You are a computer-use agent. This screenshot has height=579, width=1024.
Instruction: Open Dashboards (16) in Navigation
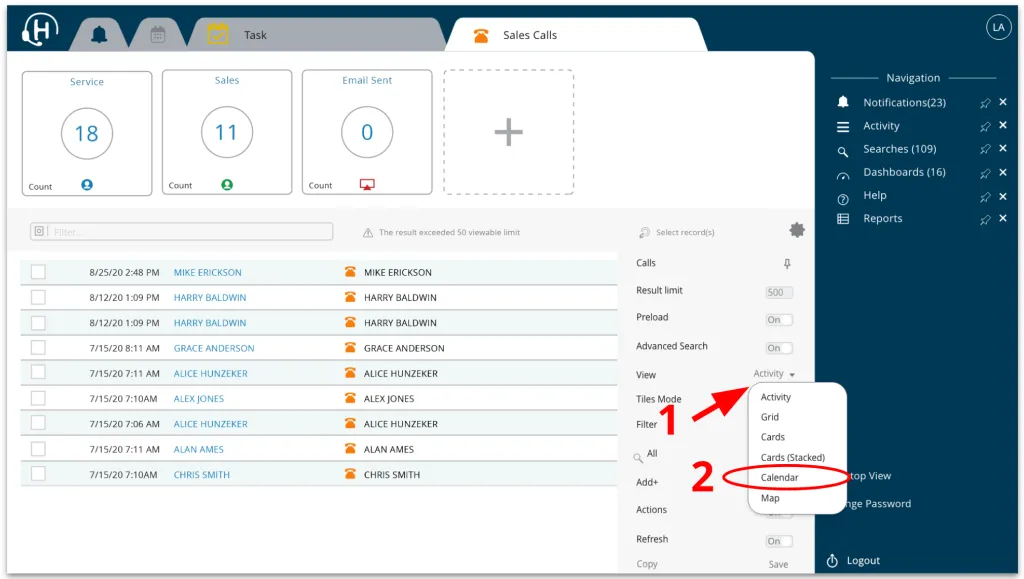[904, 172]
